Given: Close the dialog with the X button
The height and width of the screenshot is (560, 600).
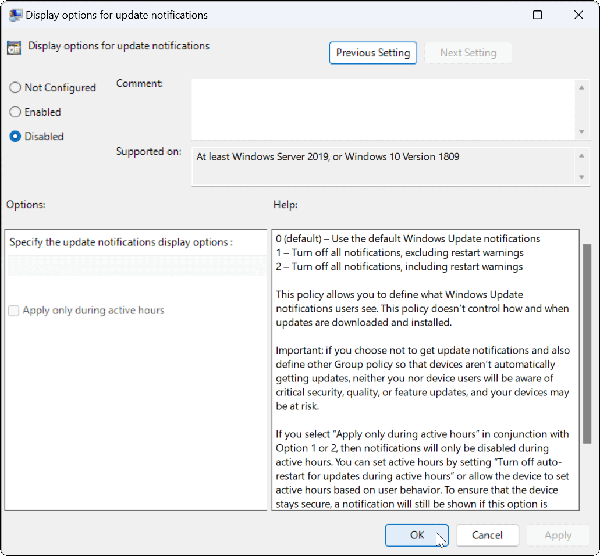Looking at the screenshot, I should click(x=578, y=15).
